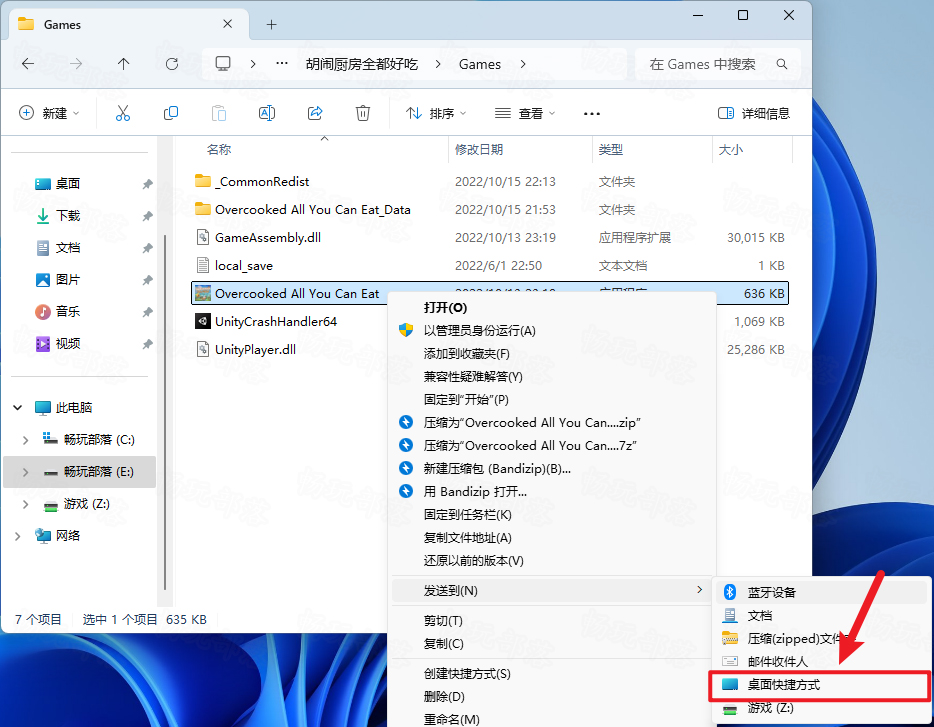Unpin Downloads using its pin icon
934x727 pixels.
pyautogui.click(x=147, y=216)
